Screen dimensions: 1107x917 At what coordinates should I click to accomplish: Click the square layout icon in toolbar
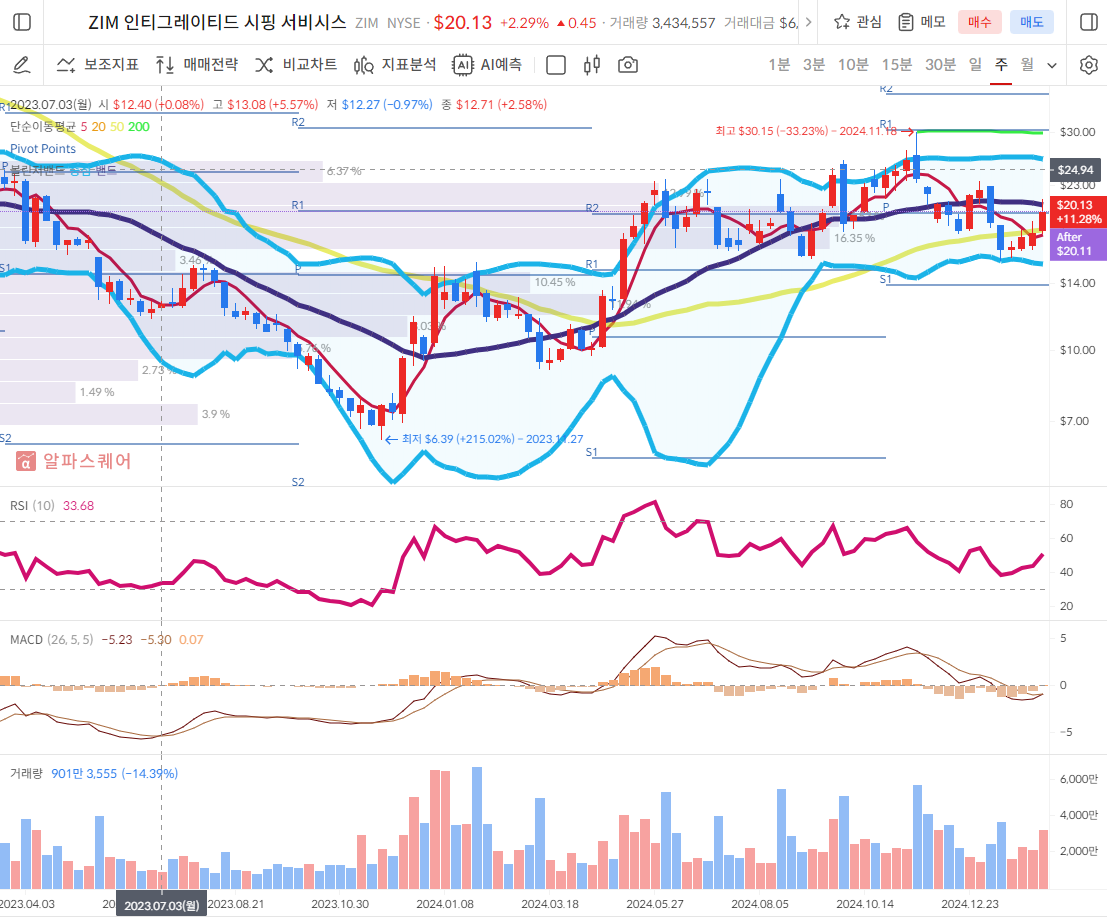(556, 65)
